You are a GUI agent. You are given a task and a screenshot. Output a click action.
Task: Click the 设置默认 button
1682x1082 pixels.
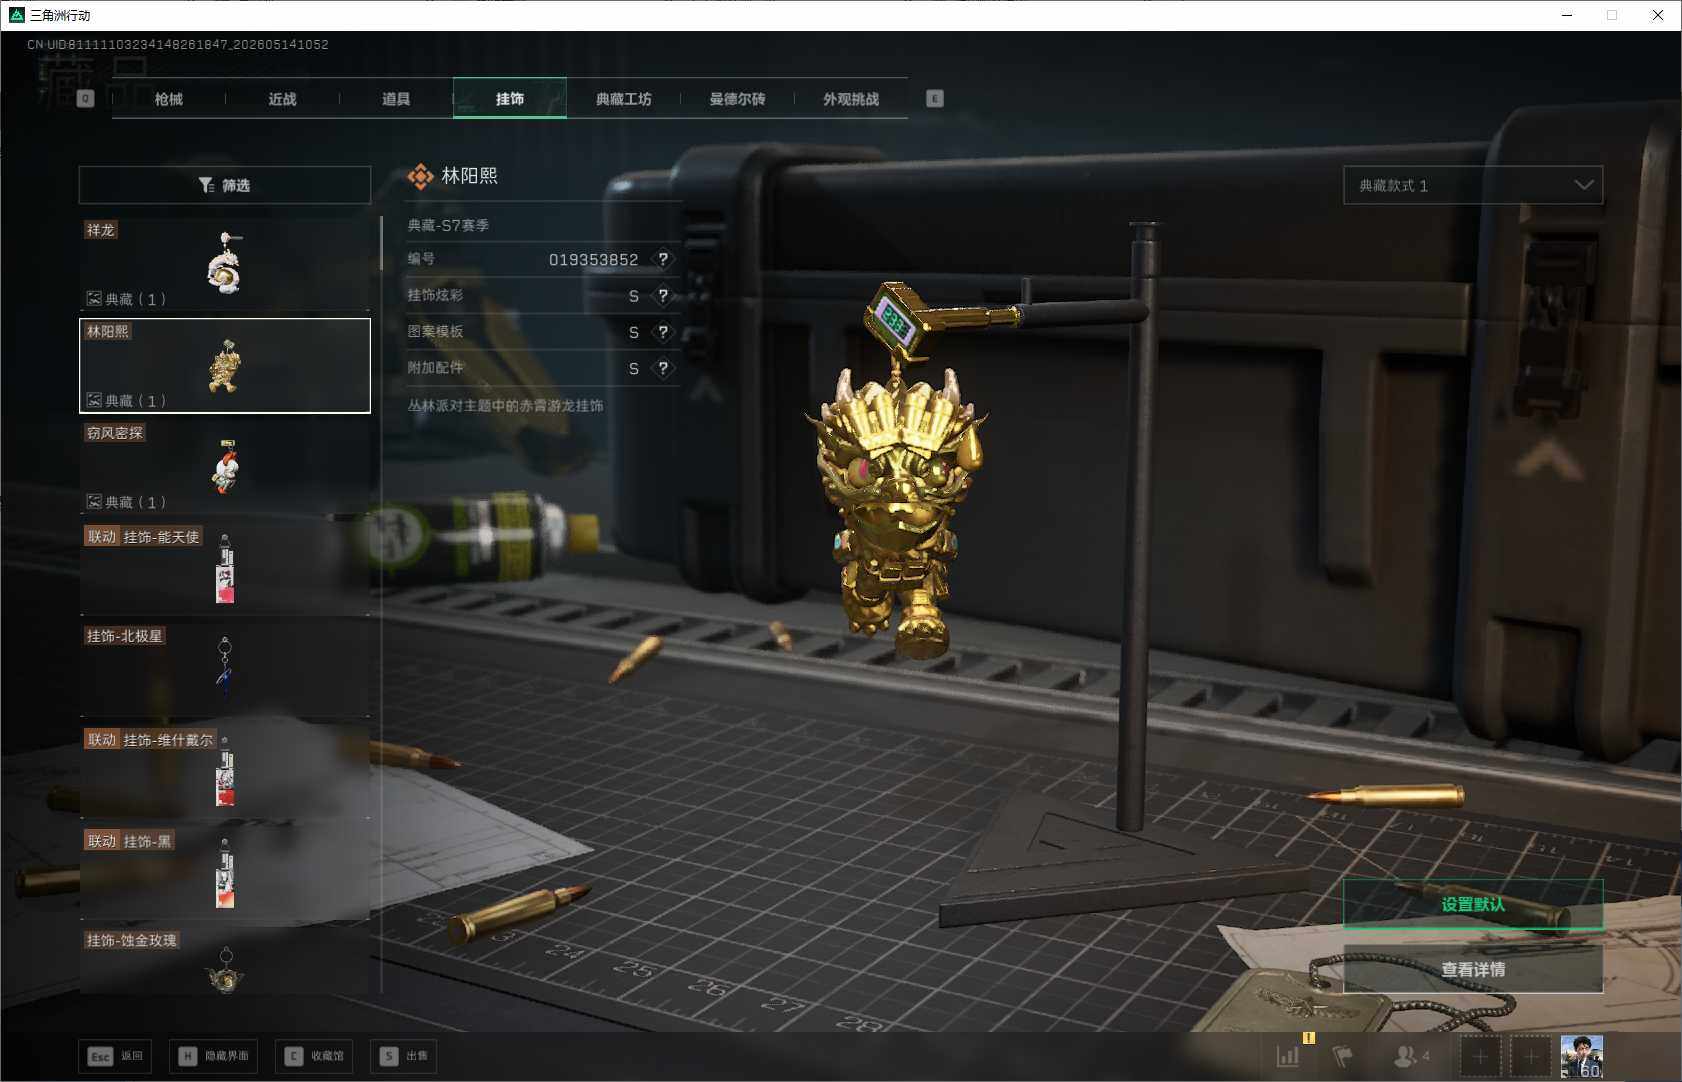point(1473,904)
